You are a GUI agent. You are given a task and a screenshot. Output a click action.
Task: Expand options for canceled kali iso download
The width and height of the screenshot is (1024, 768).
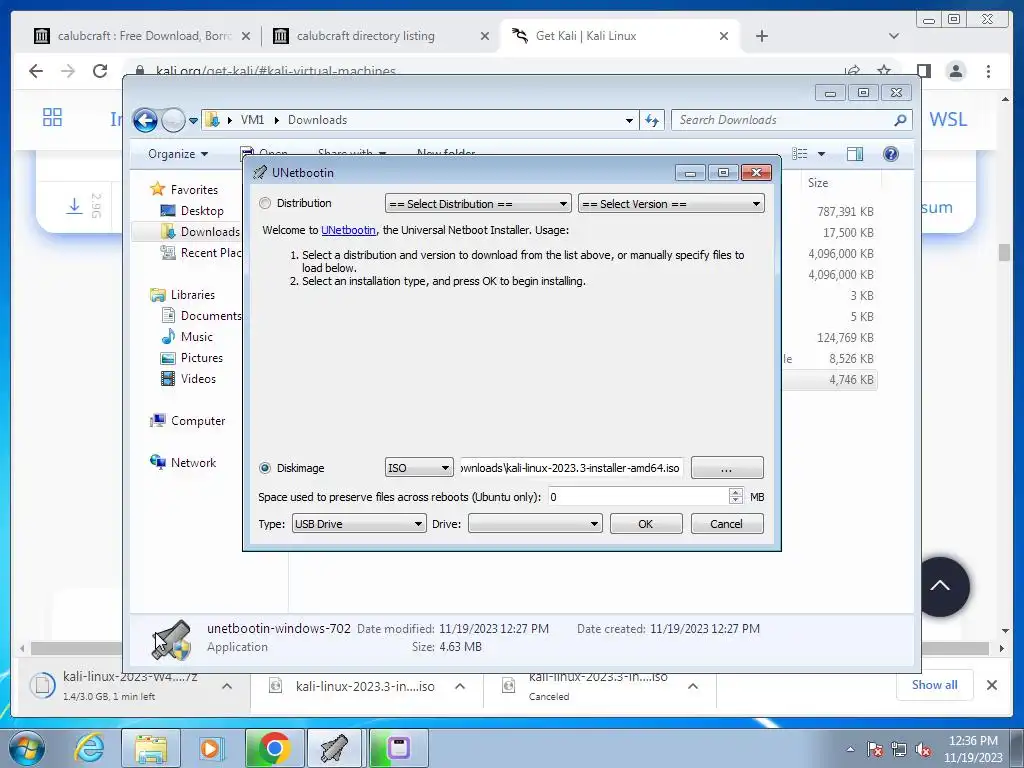tap(693, 686)
